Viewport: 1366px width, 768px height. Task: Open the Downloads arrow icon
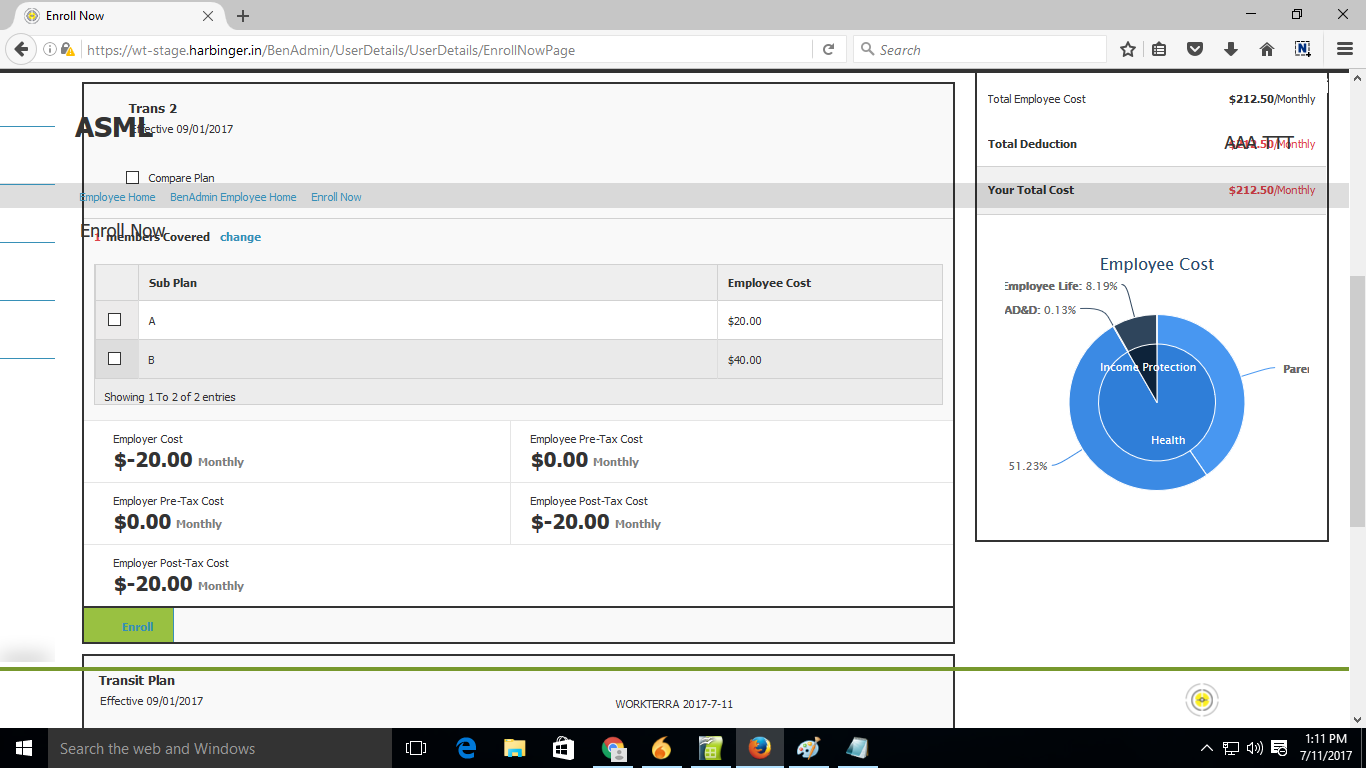tap(1230, 50)
